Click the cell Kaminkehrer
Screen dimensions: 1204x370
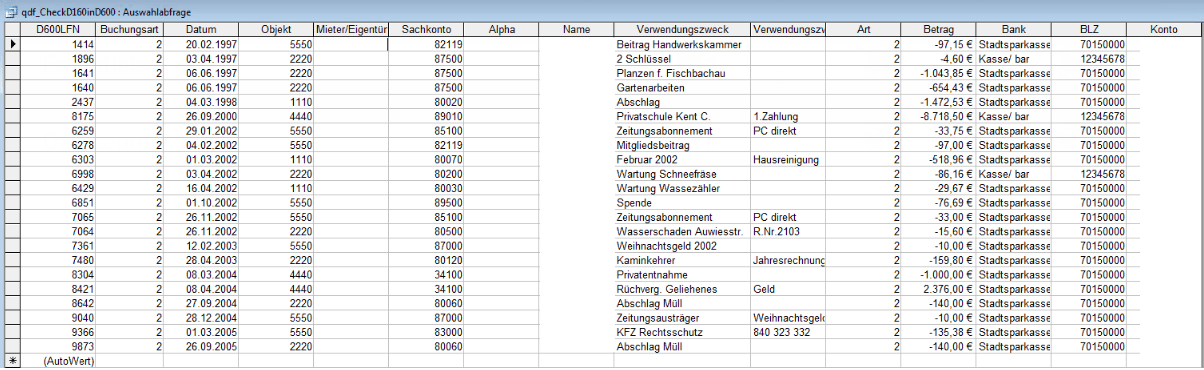click(x=681, y=259)
